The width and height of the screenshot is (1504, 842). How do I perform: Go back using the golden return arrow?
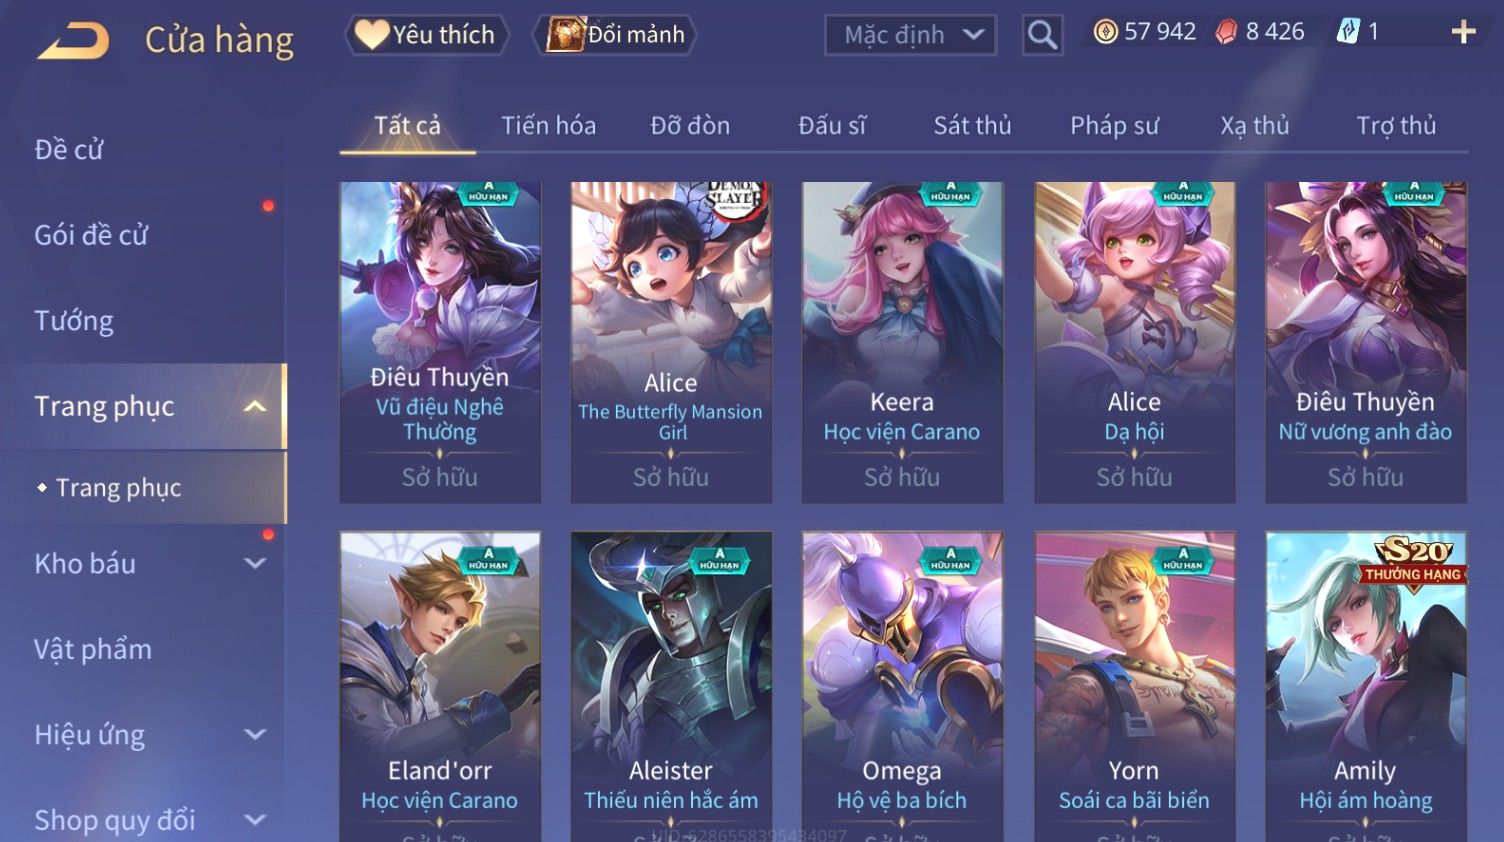tap(73, 40)
